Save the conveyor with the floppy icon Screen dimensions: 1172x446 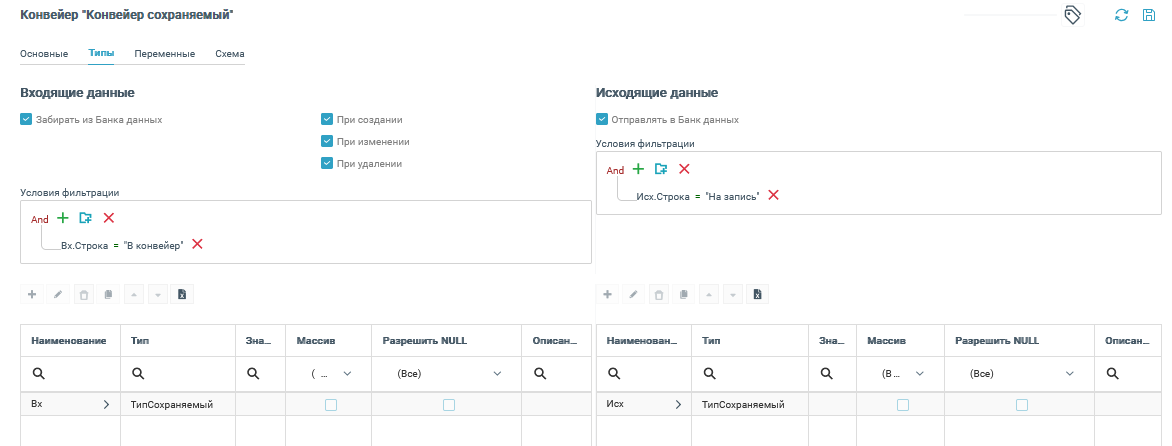pos(1149,15)
